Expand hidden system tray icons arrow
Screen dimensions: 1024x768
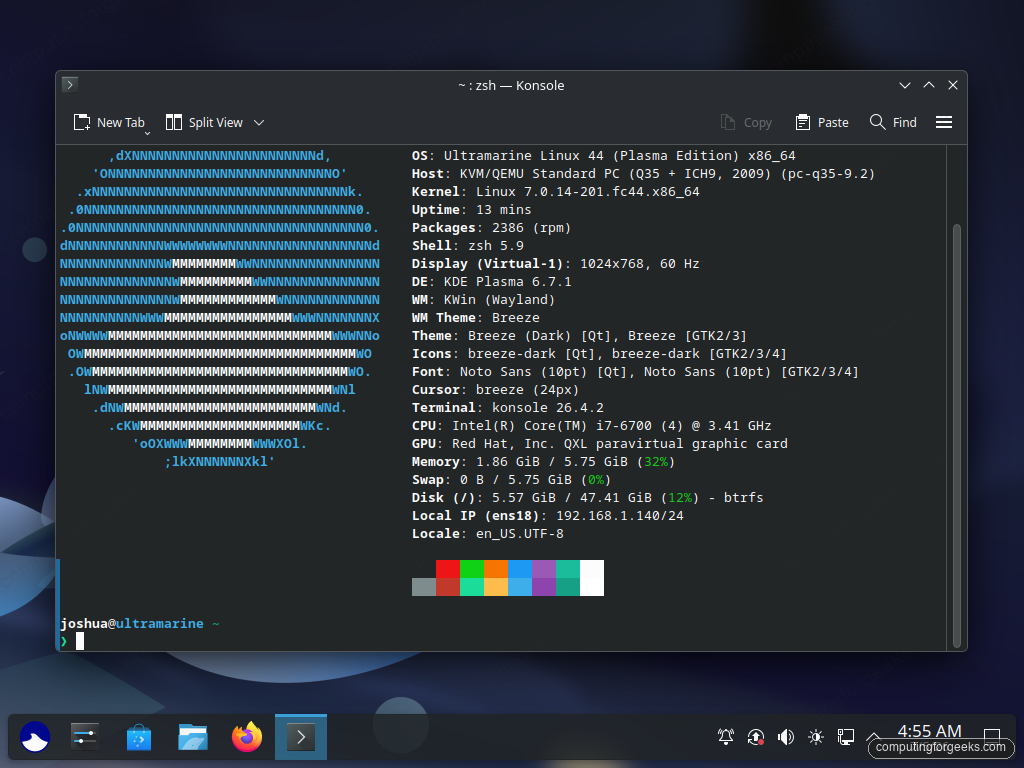[874, 737]
